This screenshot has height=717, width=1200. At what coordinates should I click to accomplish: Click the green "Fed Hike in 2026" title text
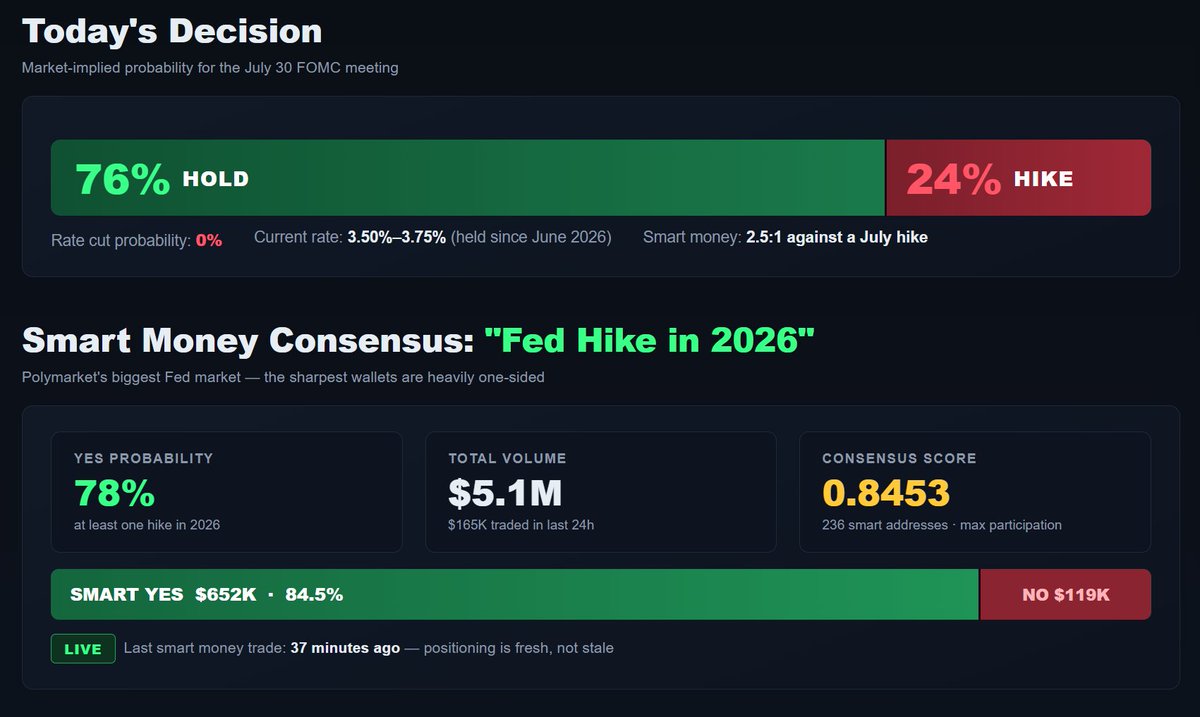point(650,341)
